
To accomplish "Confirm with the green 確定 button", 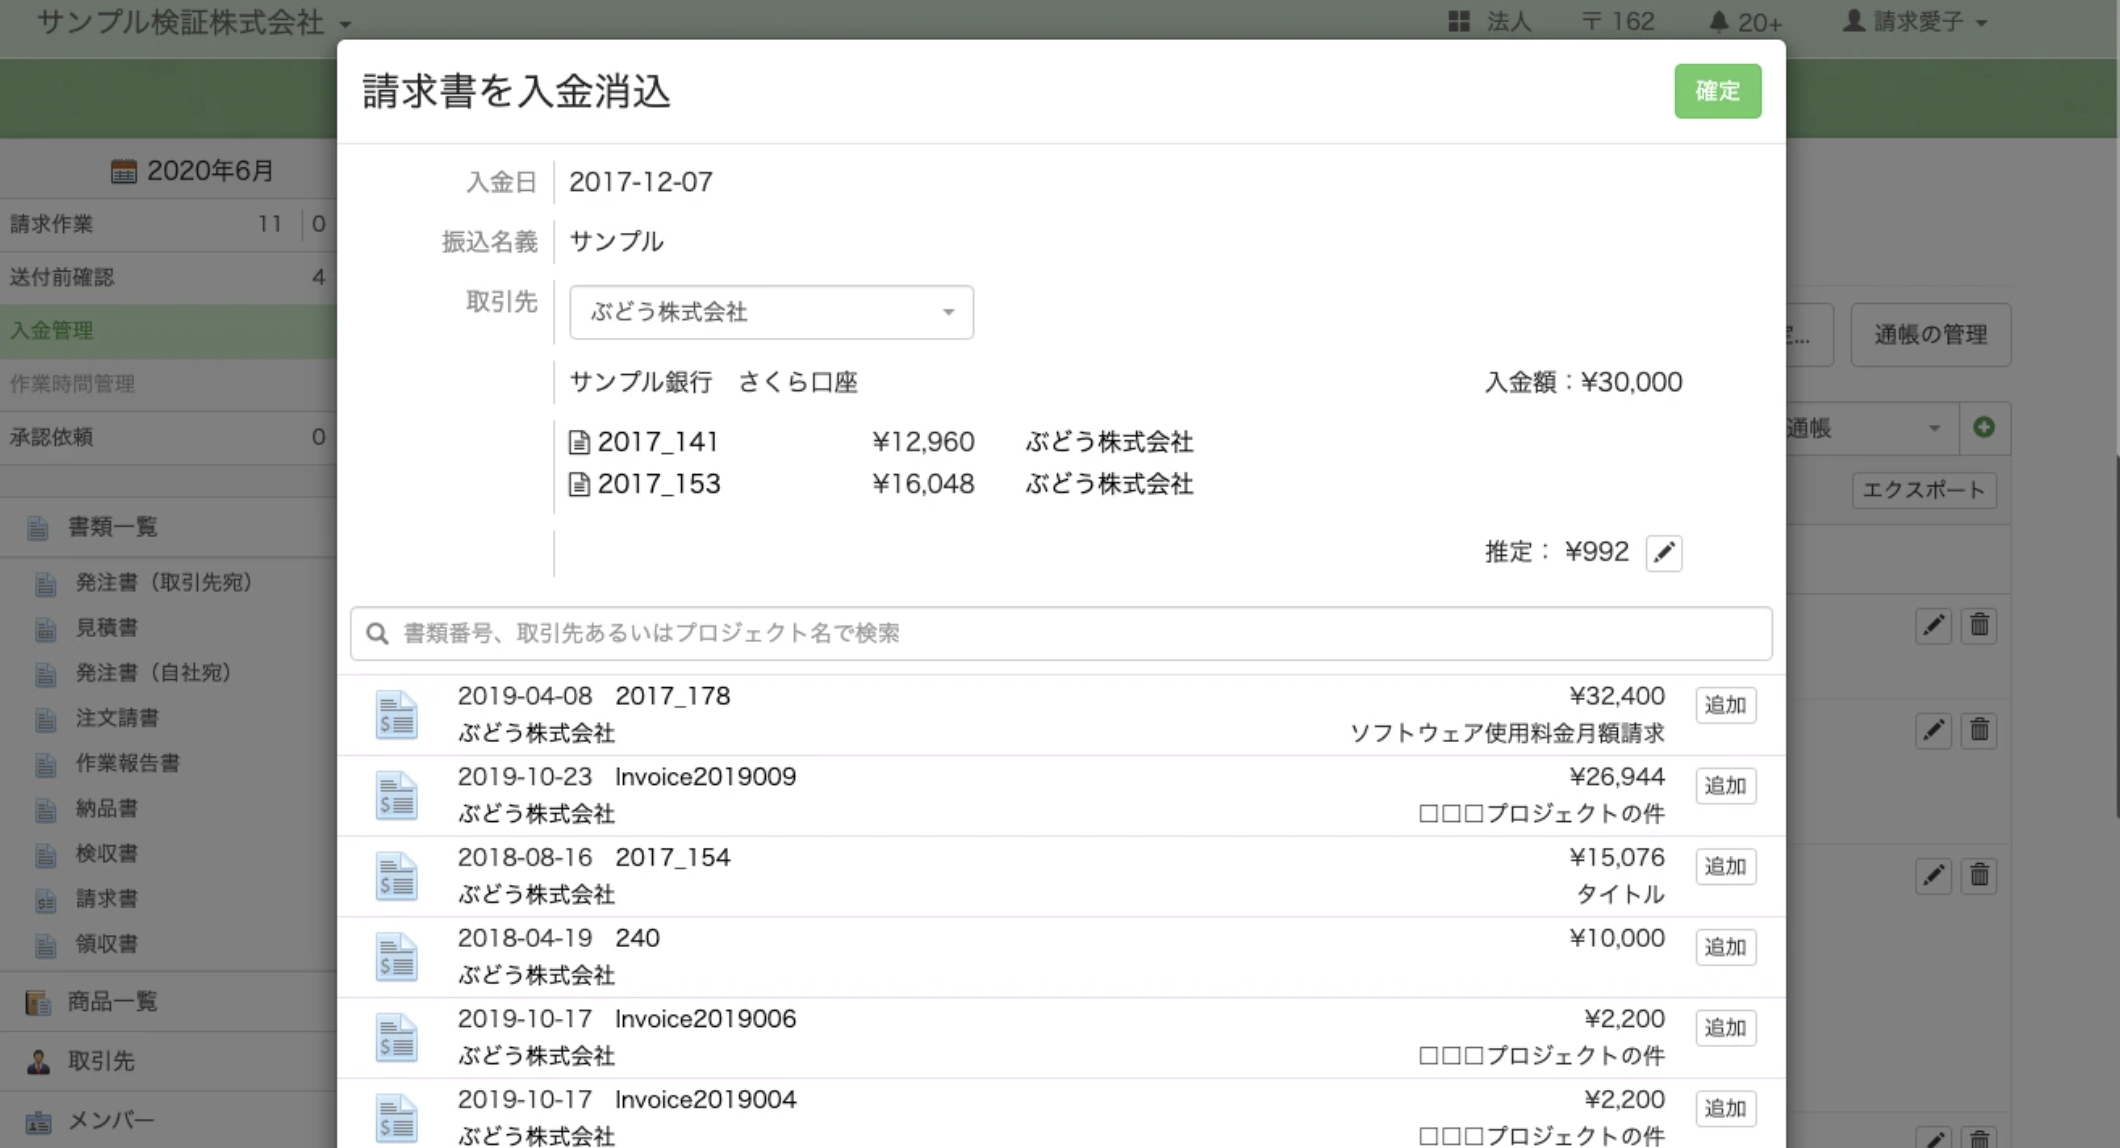I will point(1717,91).
